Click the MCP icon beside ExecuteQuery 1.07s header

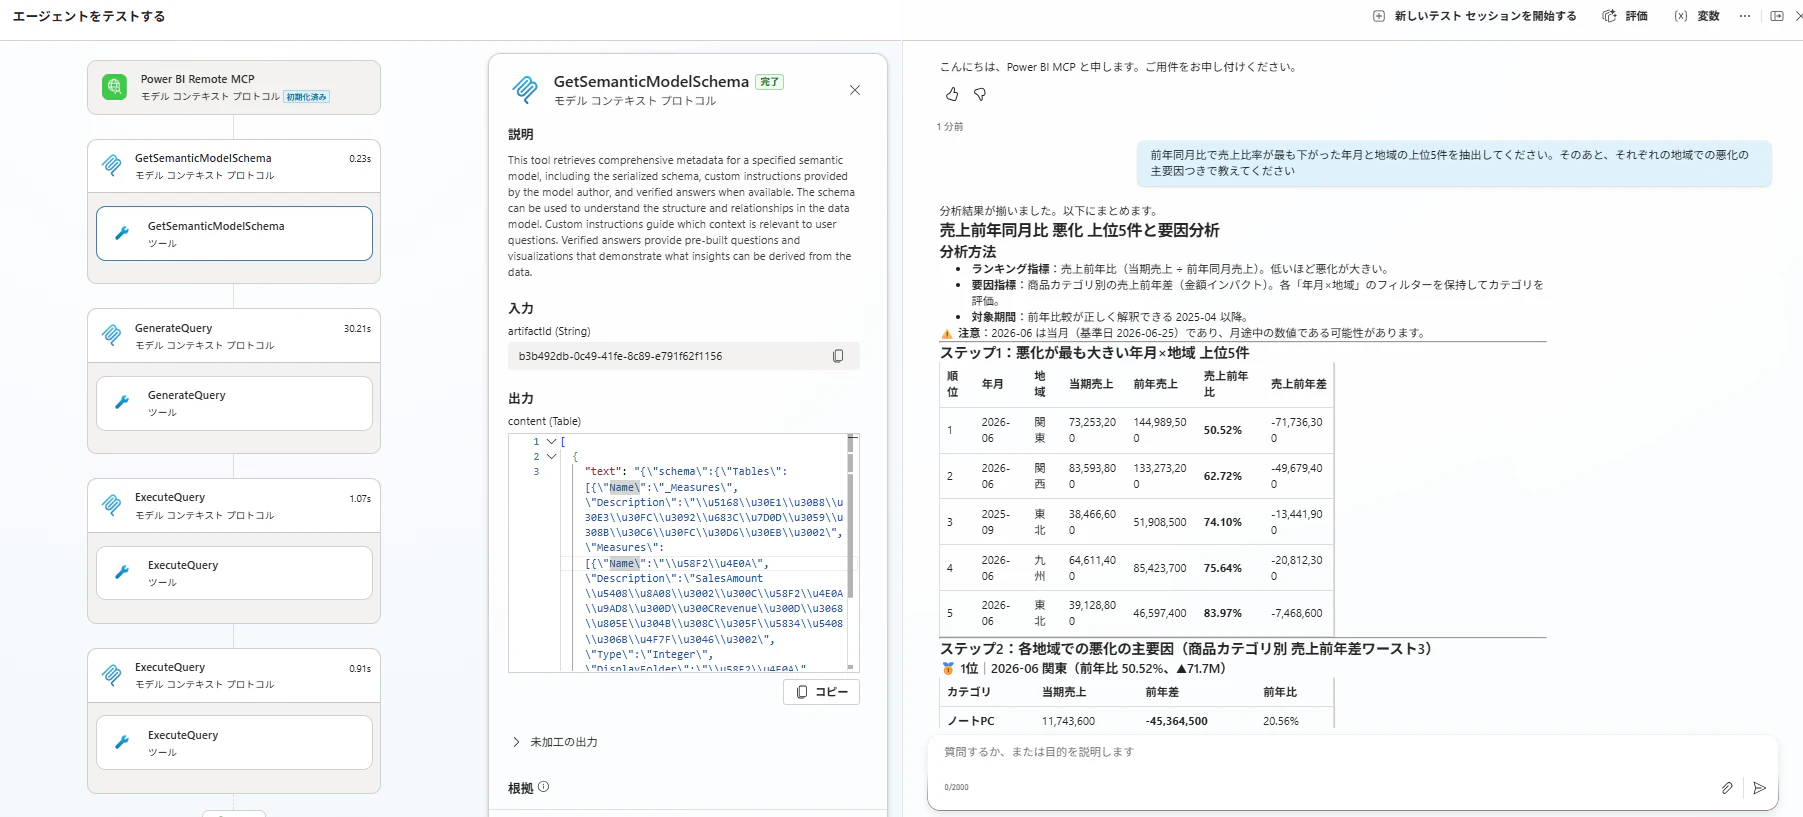(x=112, y=505)
